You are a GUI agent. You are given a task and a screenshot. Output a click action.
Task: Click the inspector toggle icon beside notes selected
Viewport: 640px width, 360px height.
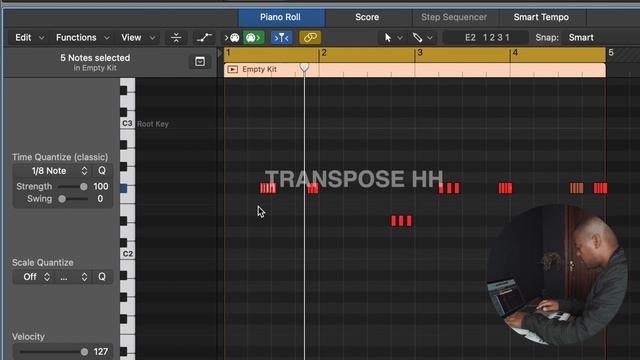(x=200, y=62)
